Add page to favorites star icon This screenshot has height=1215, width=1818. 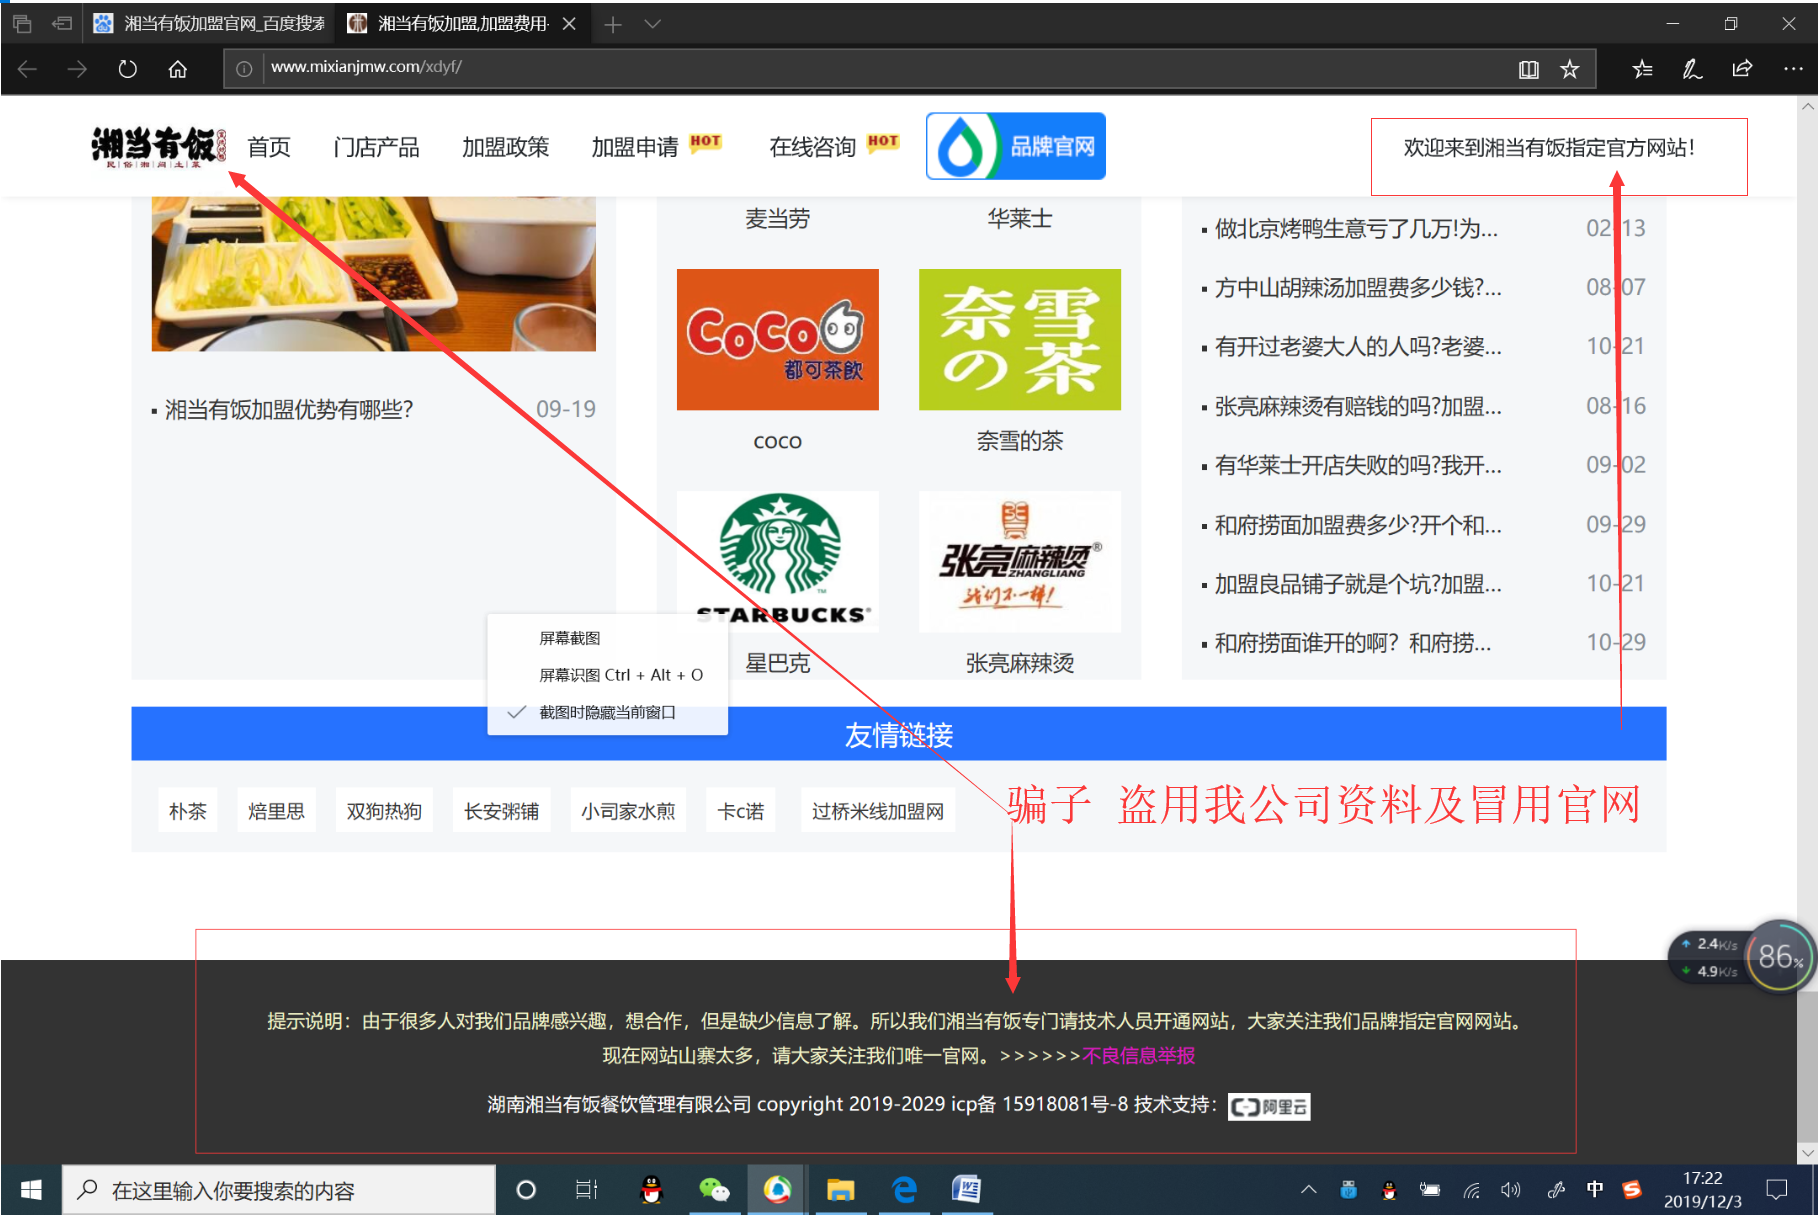tap(1569, 69)
